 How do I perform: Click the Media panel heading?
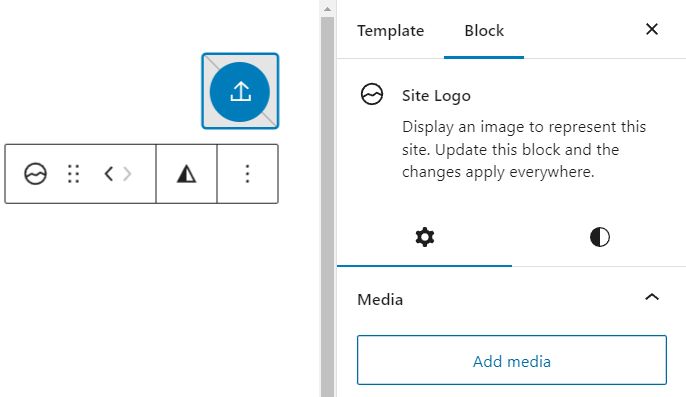coord(380,300)
